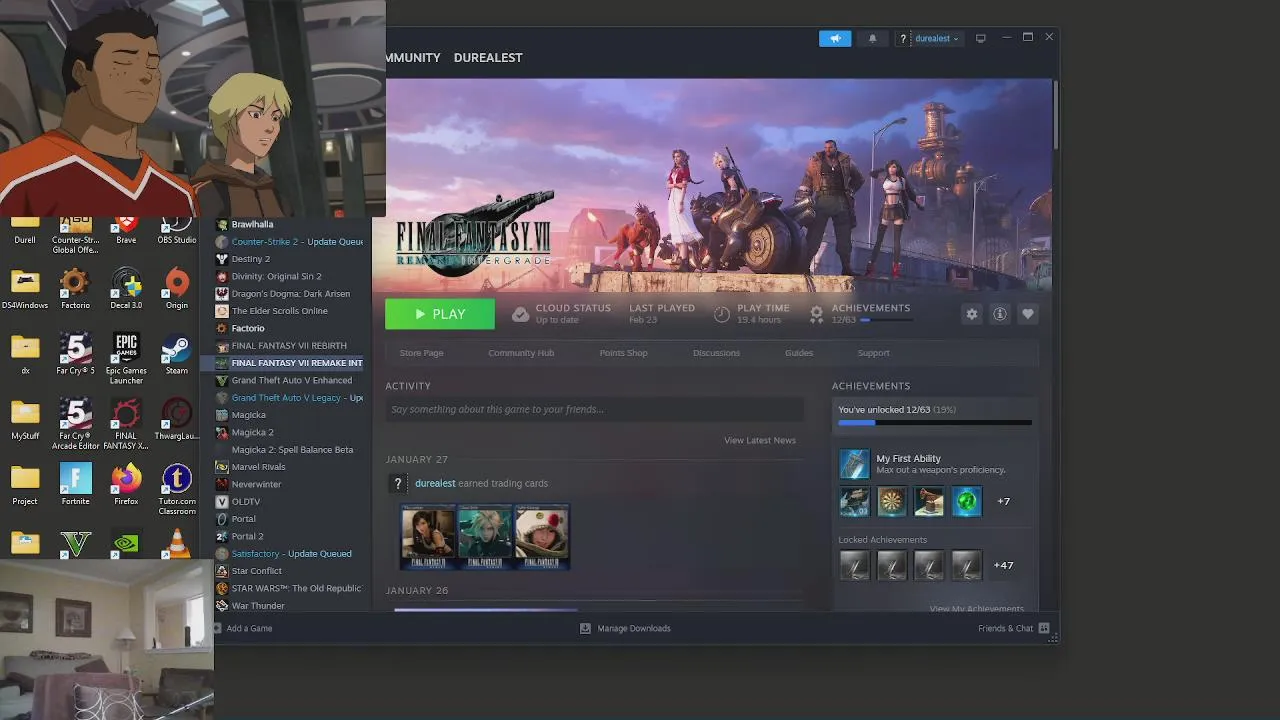The width and height of the screenshot is (1280, 720).
Task: Click the activity say-something input field
Action: (x=595, y=409)
